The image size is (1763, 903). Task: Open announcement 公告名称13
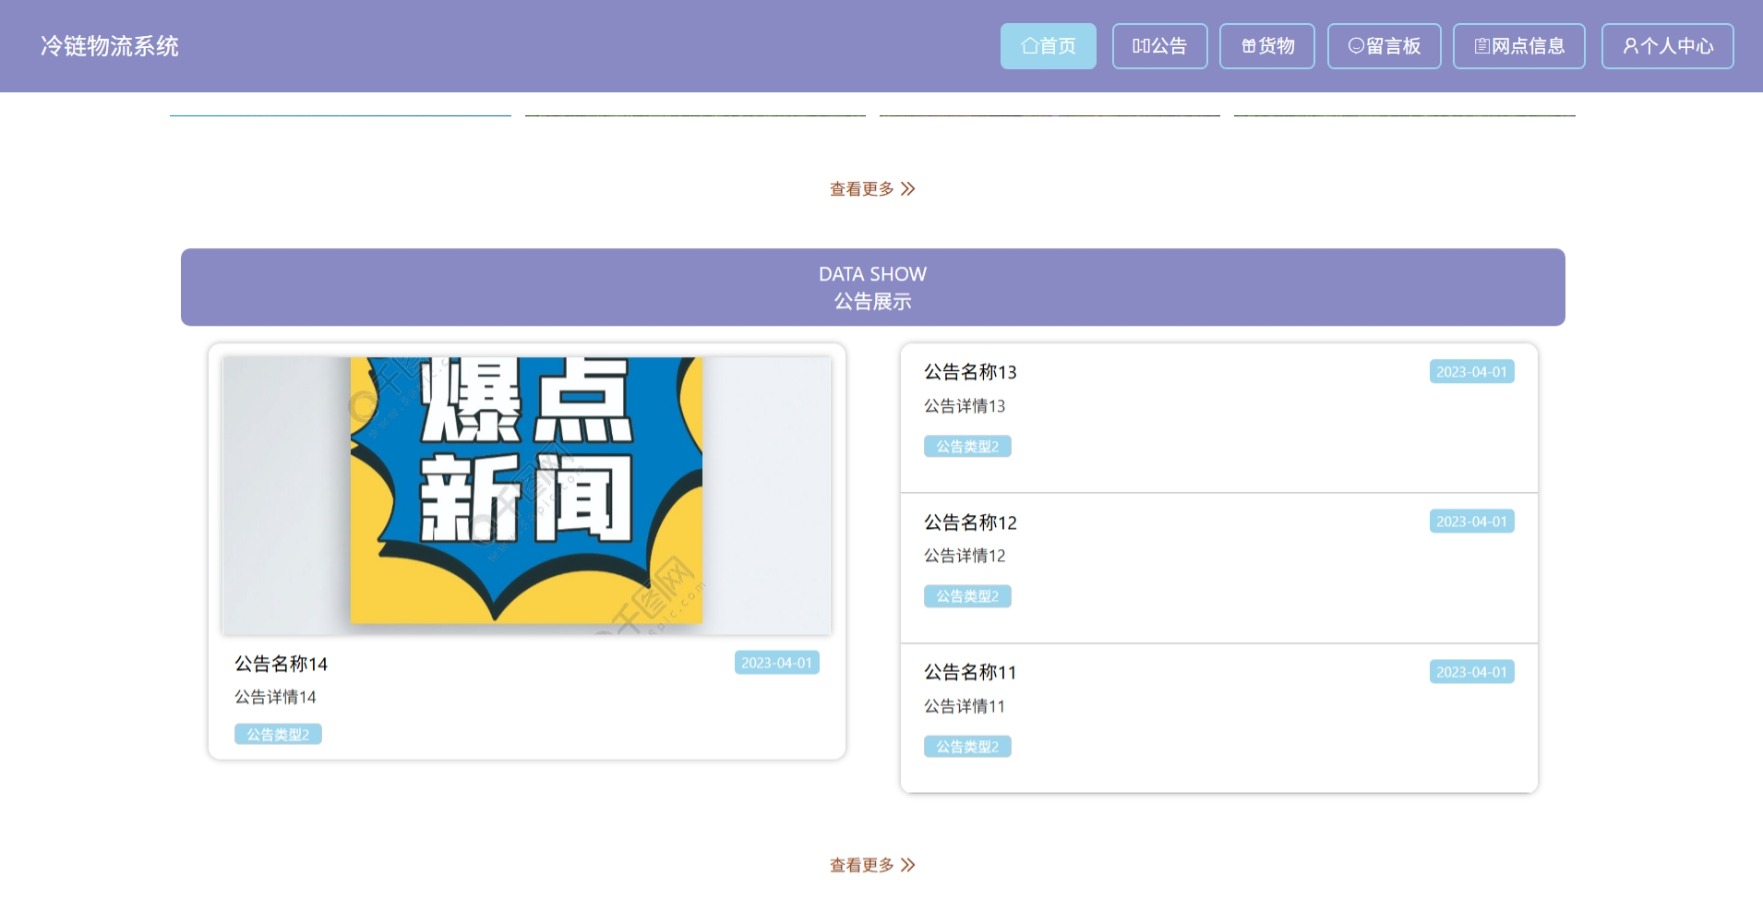coord(970,372)
